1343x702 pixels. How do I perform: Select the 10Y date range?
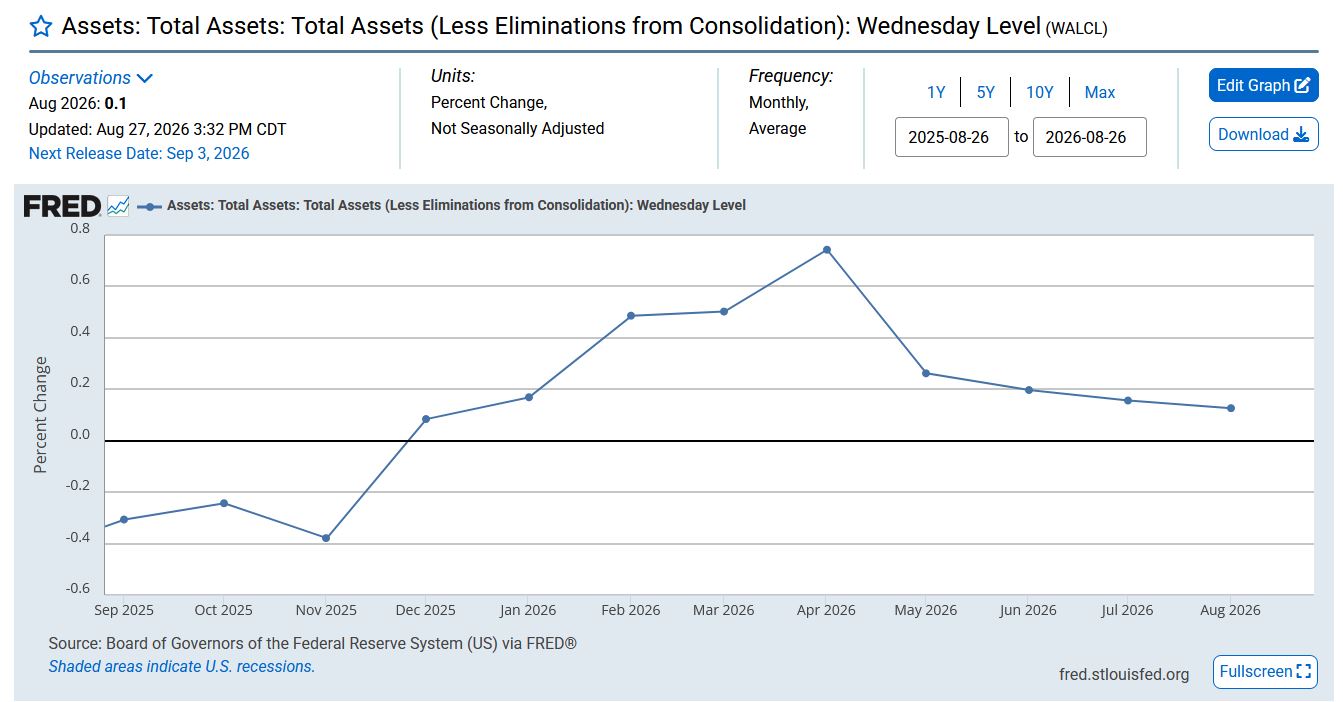pos(1040,92)
